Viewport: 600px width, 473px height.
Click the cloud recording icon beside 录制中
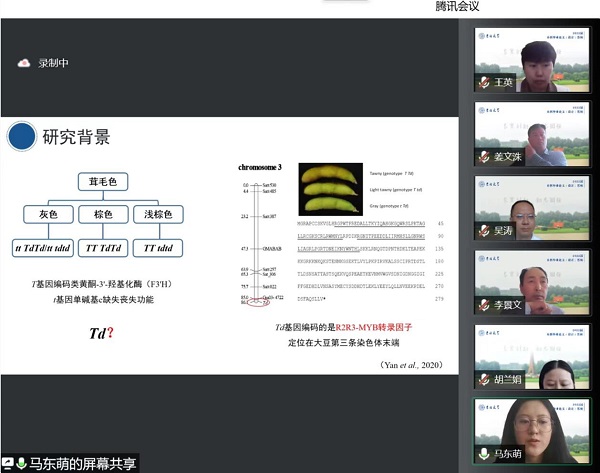(x=24, y=63)
